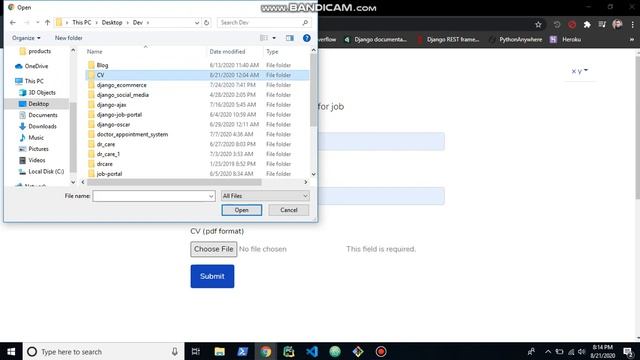The width and height of the screenshot is (640, 360).
Task: Click the Open button
Action: pos(242,210)
